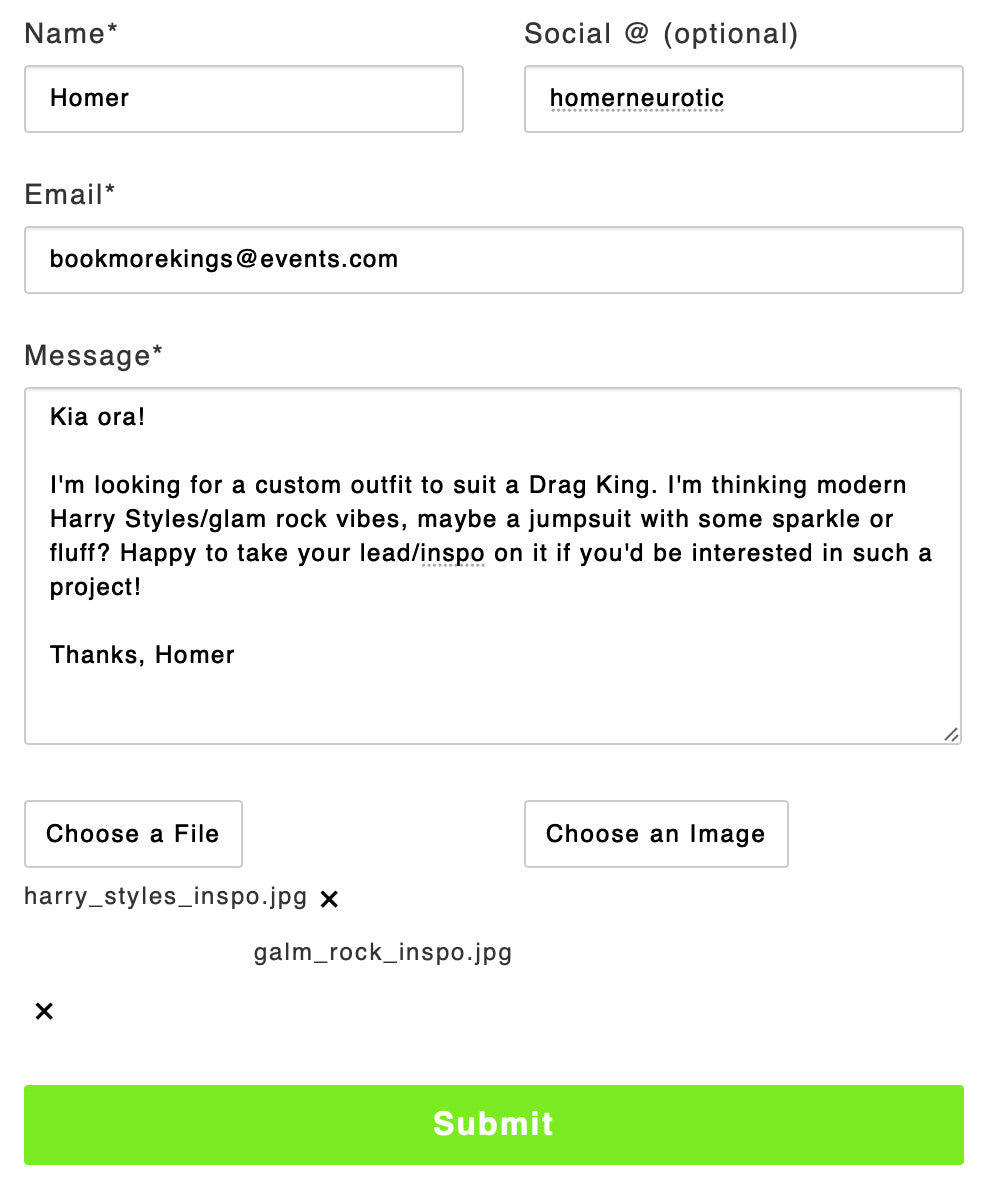998x1192 pixels.
Task: Click the Message box resize handle
Action: [x=951, y=734]
